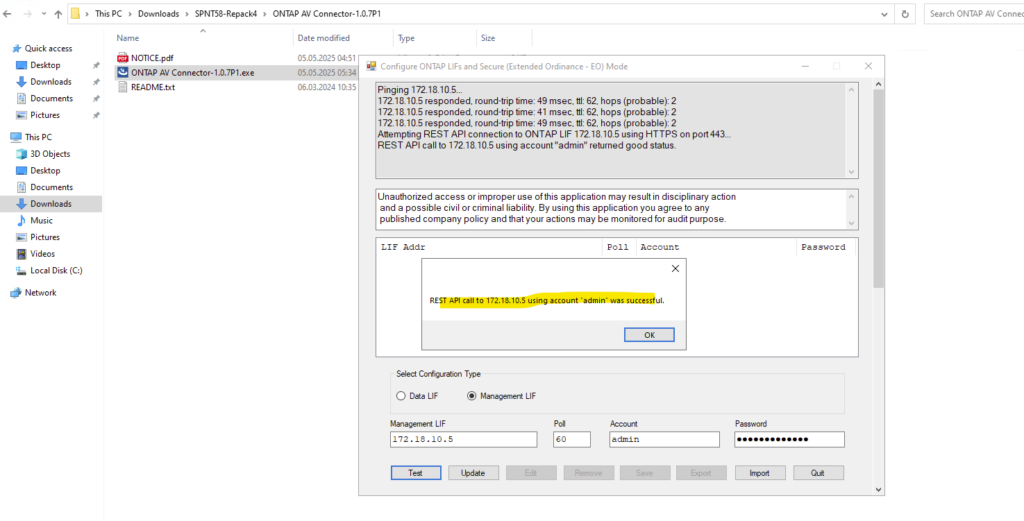Click the Music folder icon
The width and height of the screenshot is (1024, 521).
22,220
